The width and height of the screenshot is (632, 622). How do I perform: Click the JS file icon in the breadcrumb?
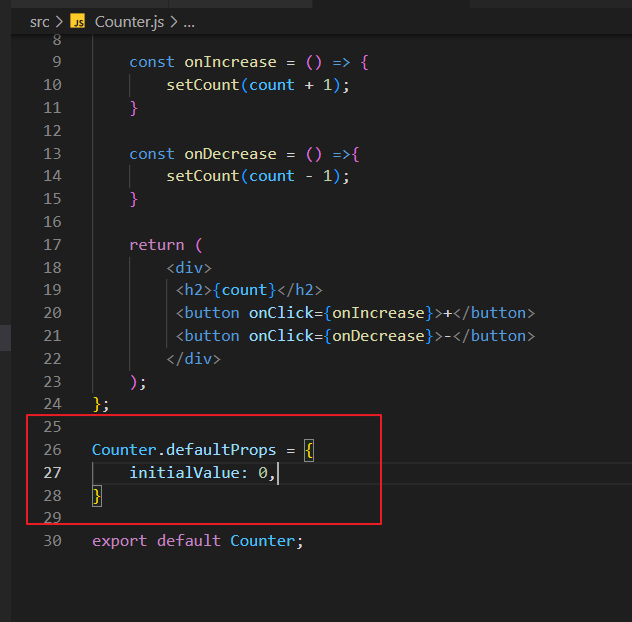pyautogui.click(x=77, y=21)
